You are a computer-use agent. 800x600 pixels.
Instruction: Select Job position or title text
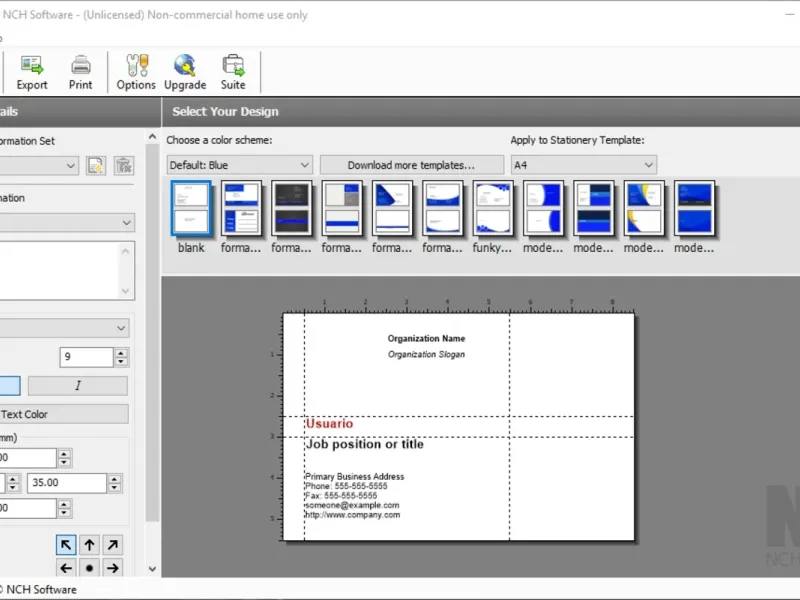point(364,444)
